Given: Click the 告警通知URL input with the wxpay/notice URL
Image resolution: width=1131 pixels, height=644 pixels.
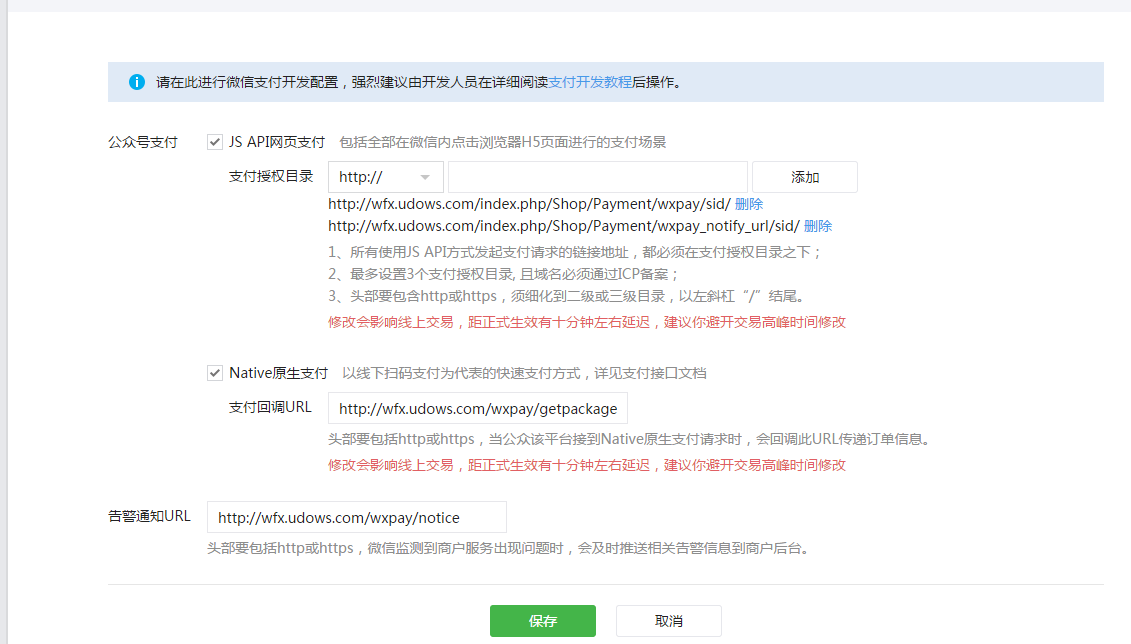Looking at the screenshot, I should pos(356,517).
